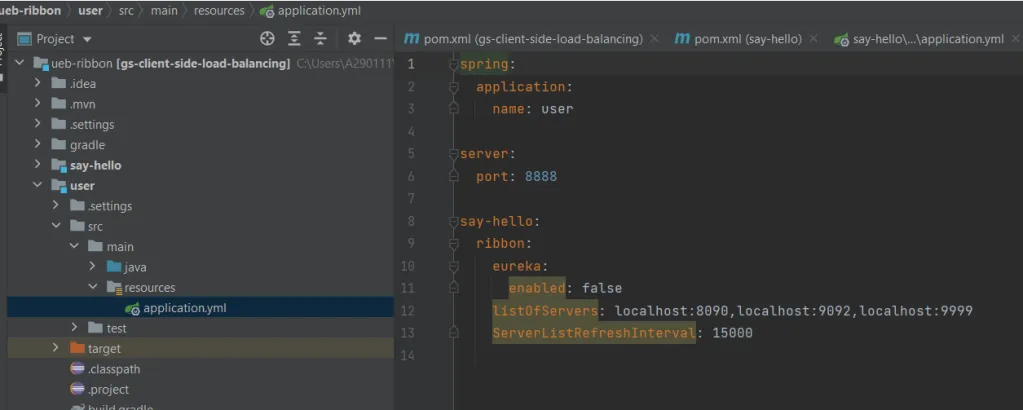Hide the Project tool window with minus icon

(x=381, y=39)
